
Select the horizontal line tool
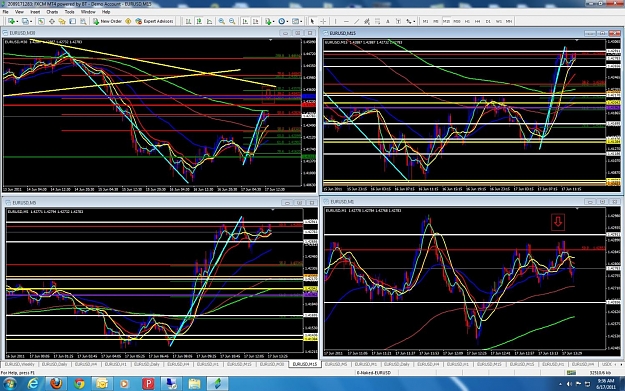[346, 21]
